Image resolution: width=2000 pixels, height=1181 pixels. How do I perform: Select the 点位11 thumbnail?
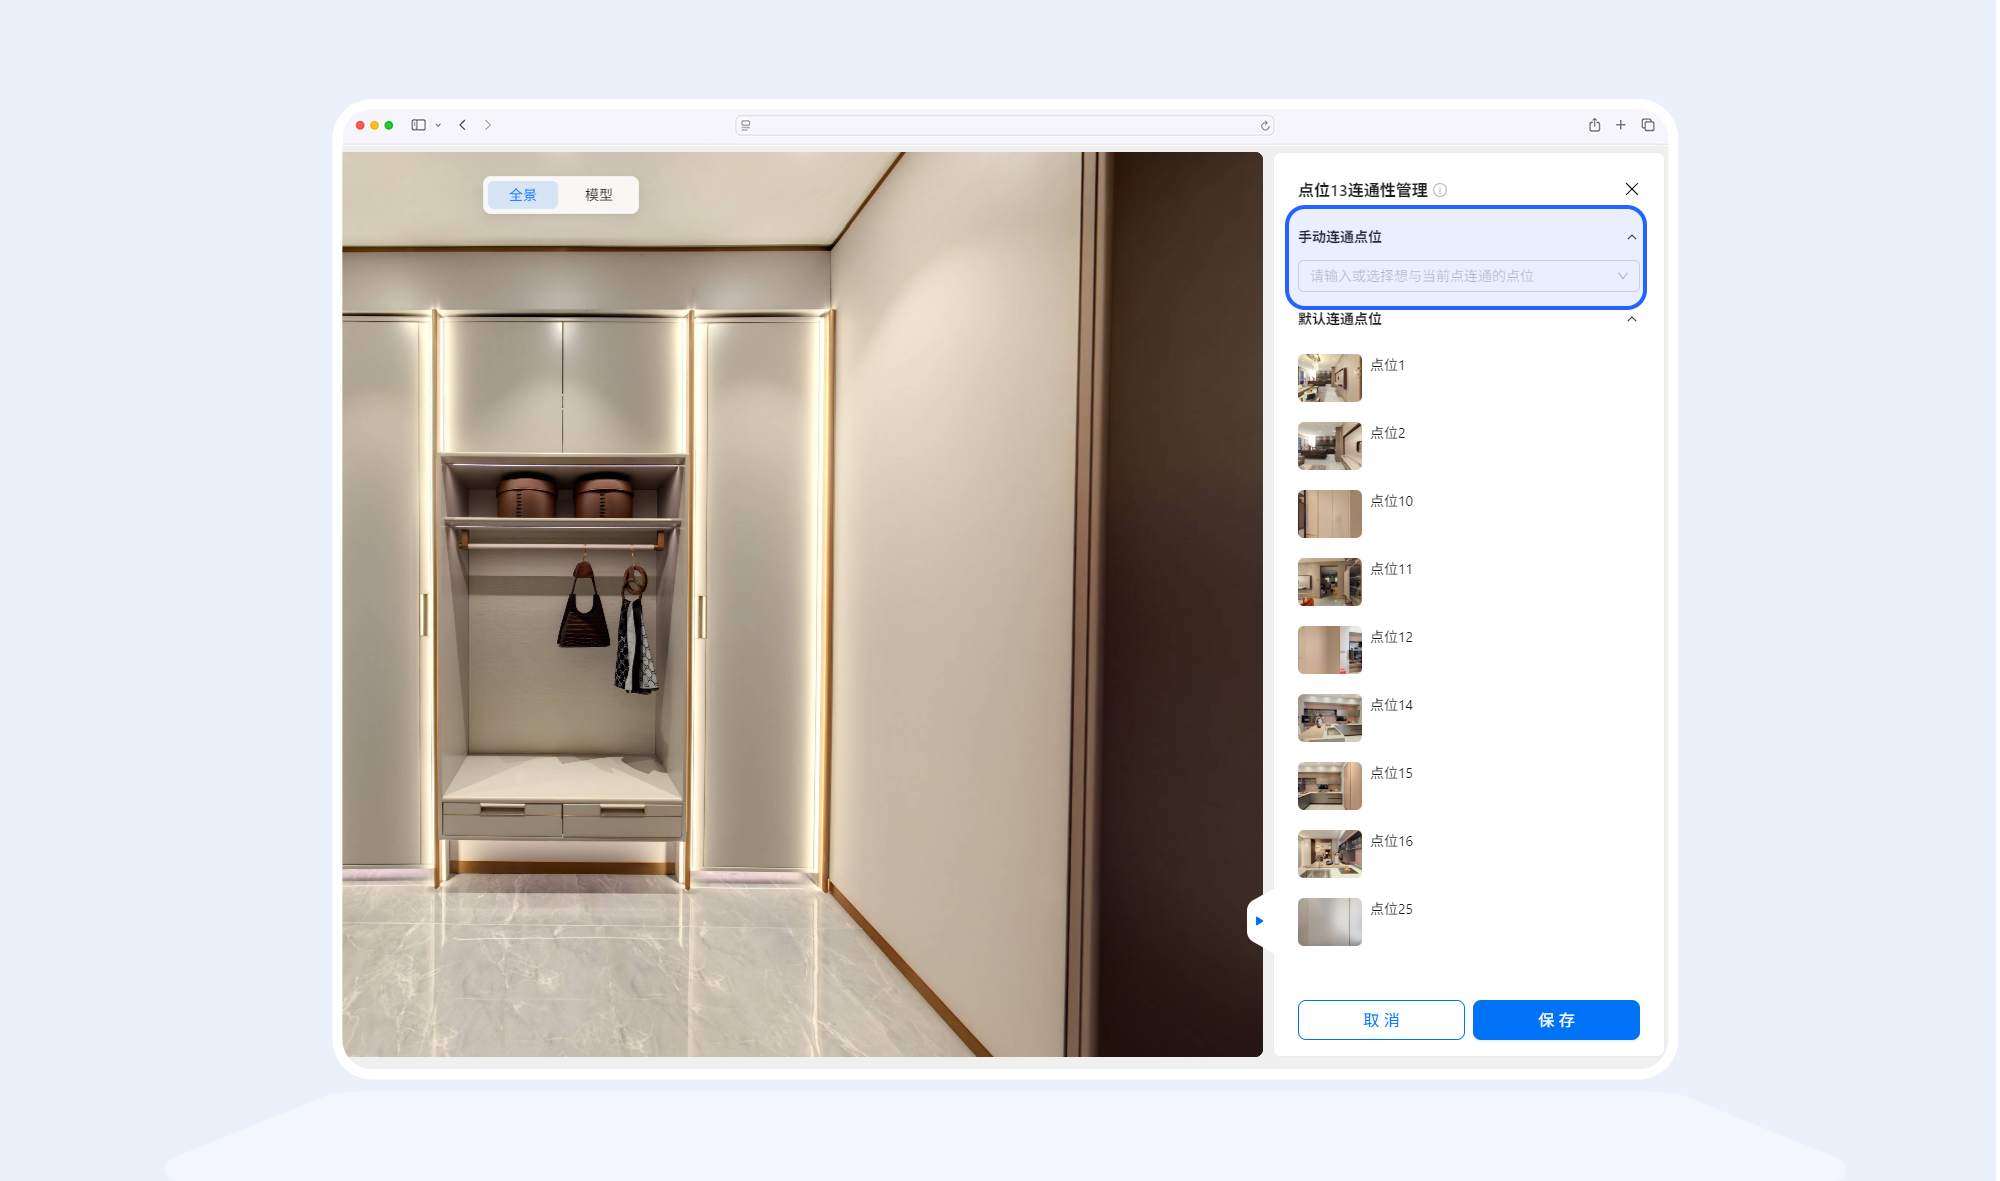(x=1329, y=582)
